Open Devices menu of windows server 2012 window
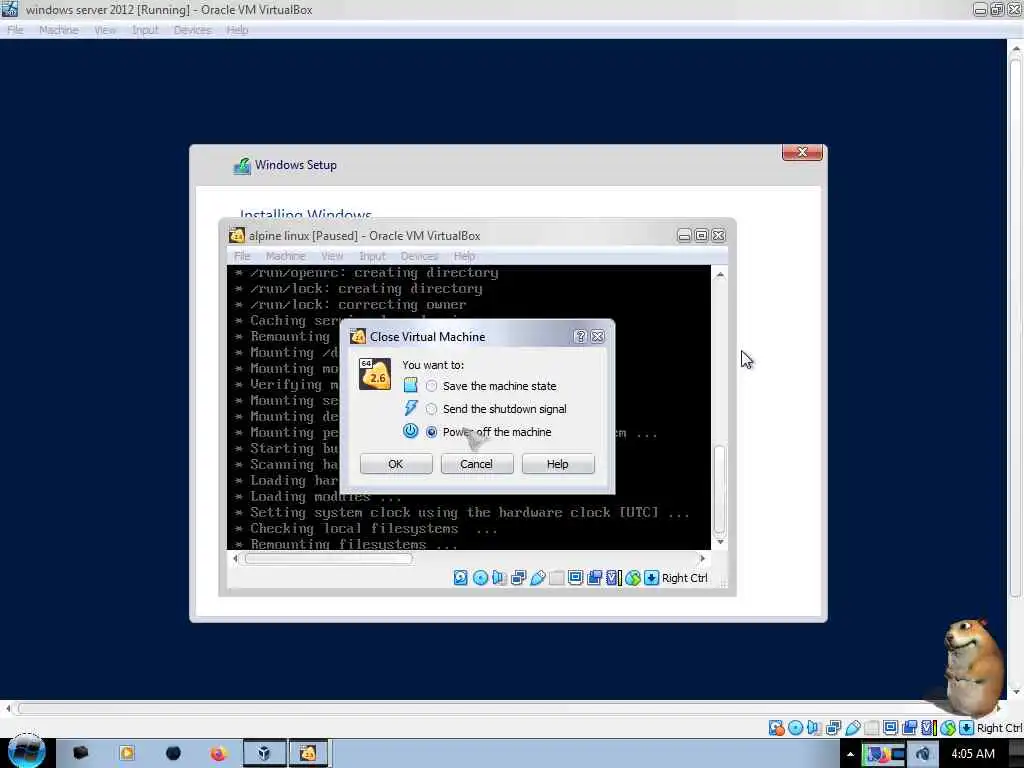The width and height of the screenshot is (1024, 768). pos(193,30)
